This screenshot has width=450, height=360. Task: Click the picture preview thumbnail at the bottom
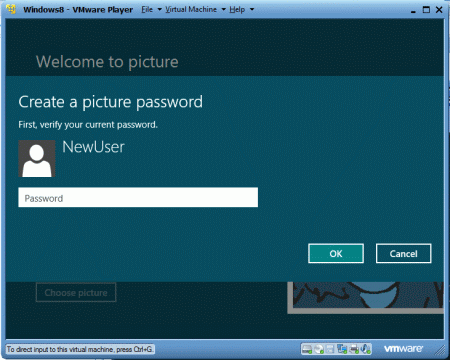point(366,297)
